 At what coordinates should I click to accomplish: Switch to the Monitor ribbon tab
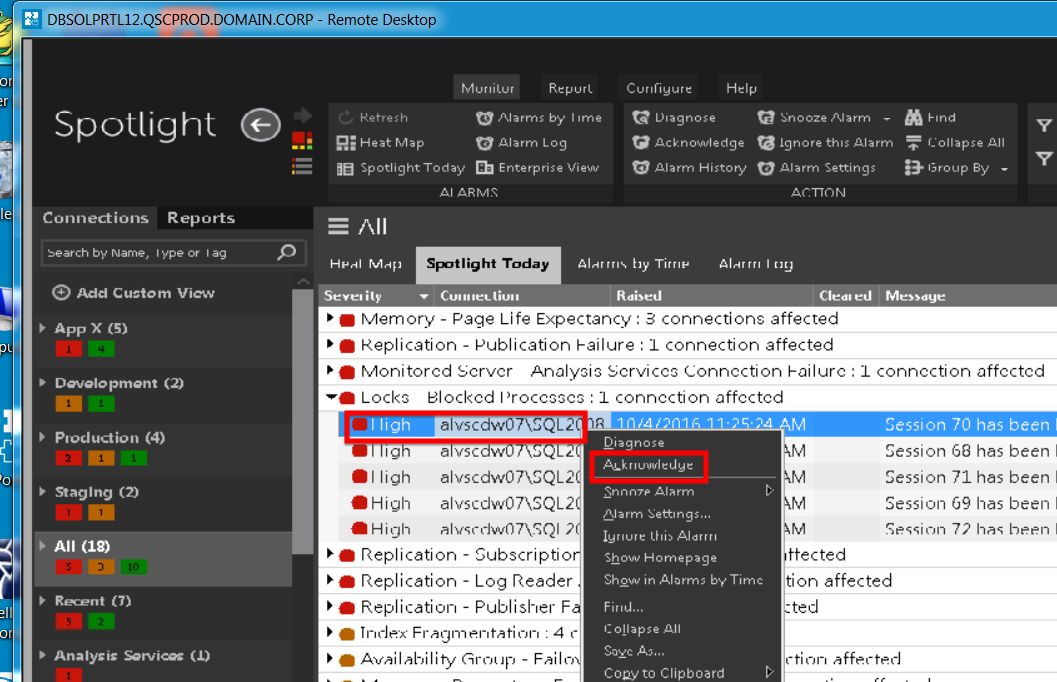tap(487, 88)
